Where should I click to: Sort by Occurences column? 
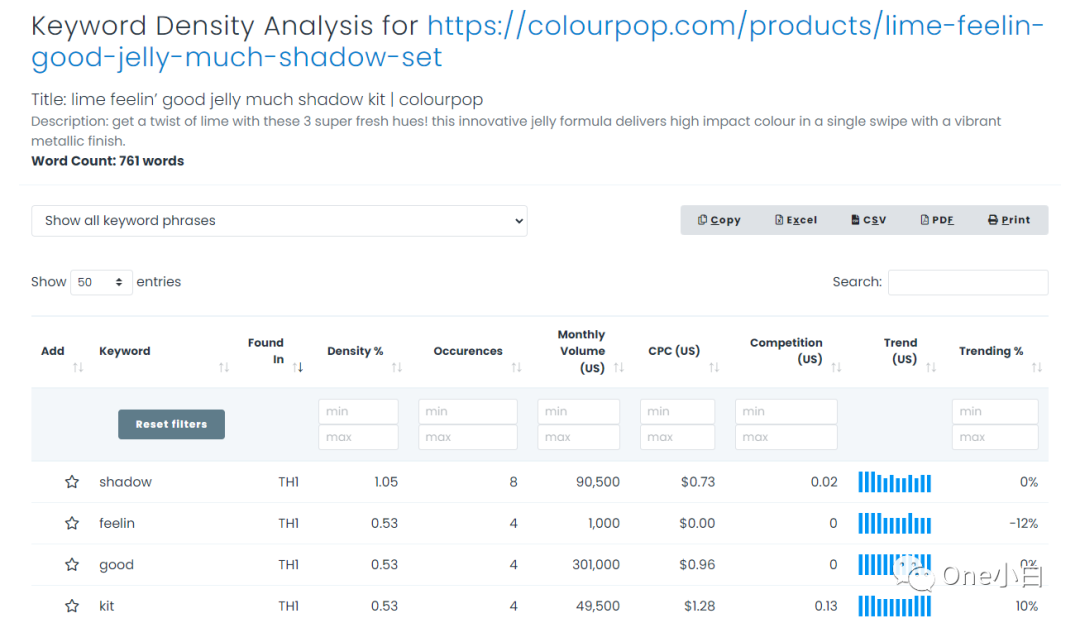517,368
